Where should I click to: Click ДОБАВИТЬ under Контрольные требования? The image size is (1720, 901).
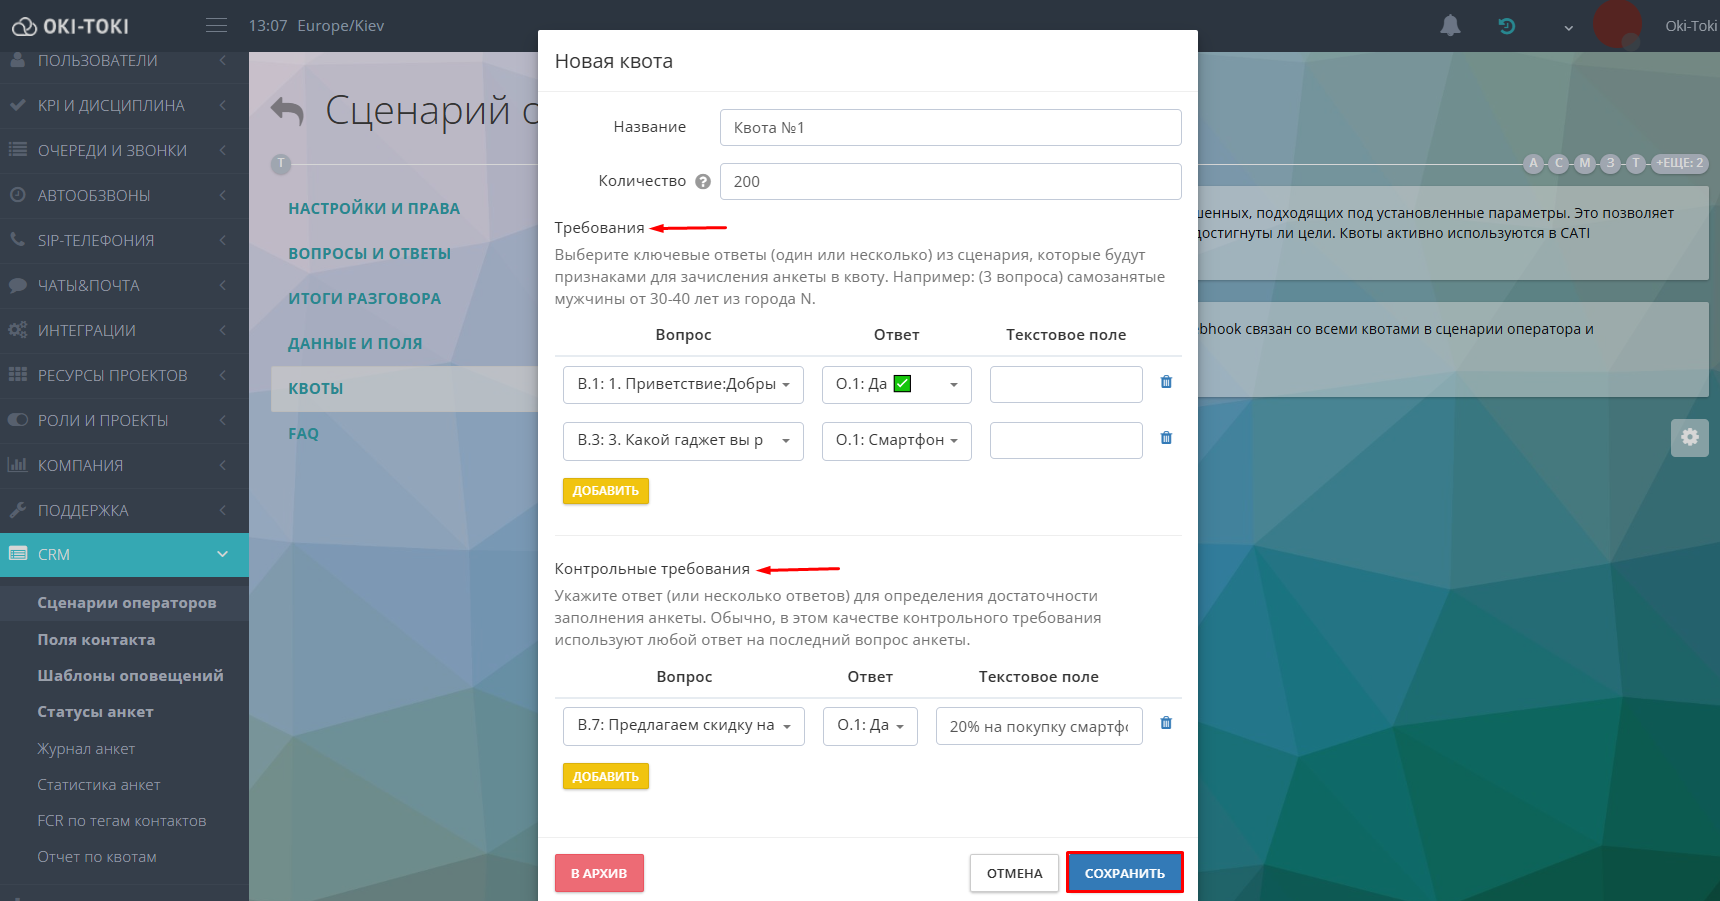pos(606,777)
